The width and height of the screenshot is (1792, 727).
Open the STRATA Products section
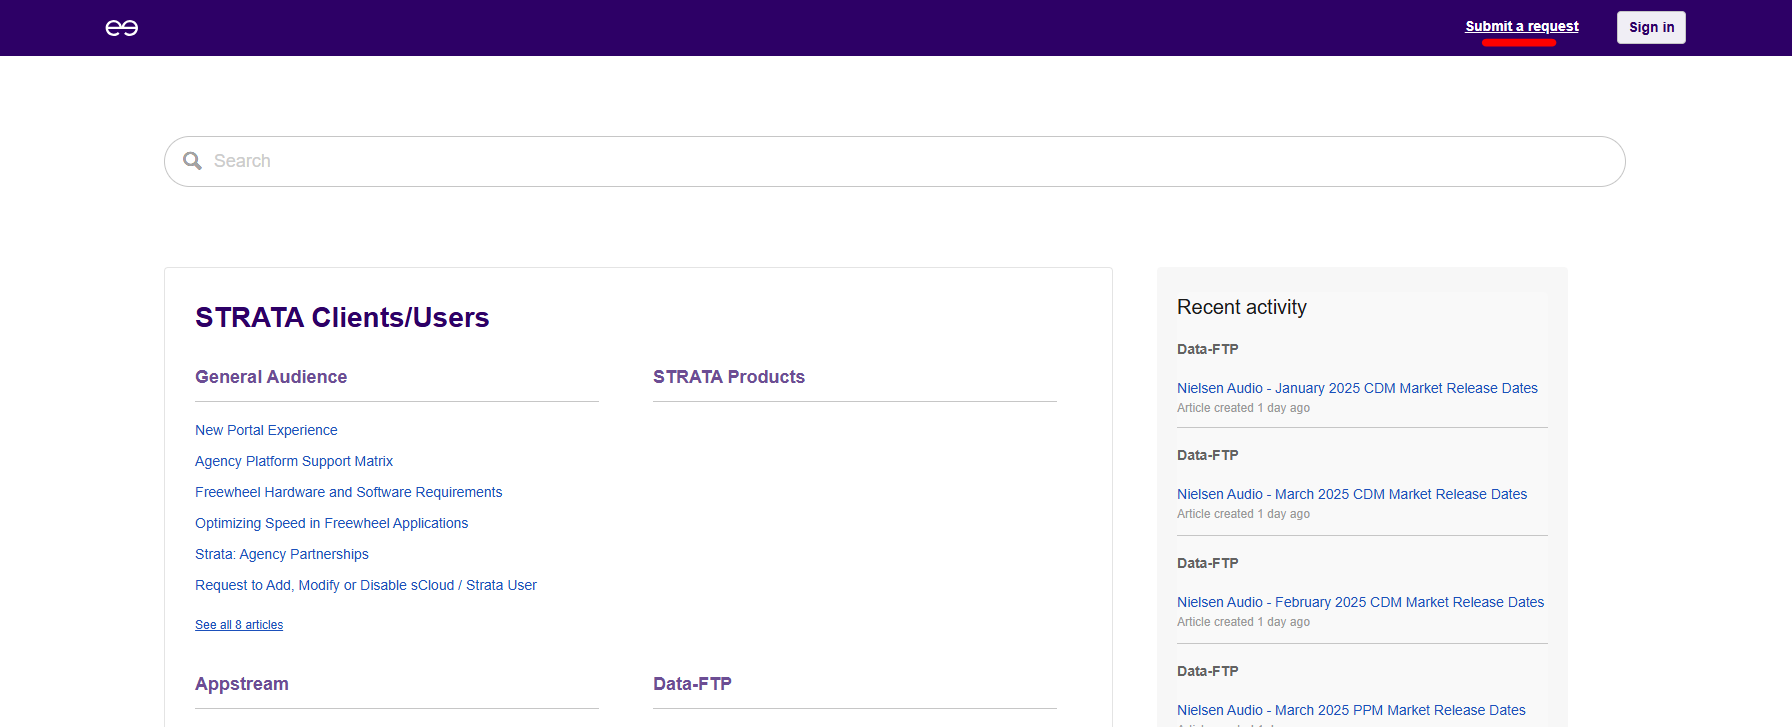click(729, 377)
